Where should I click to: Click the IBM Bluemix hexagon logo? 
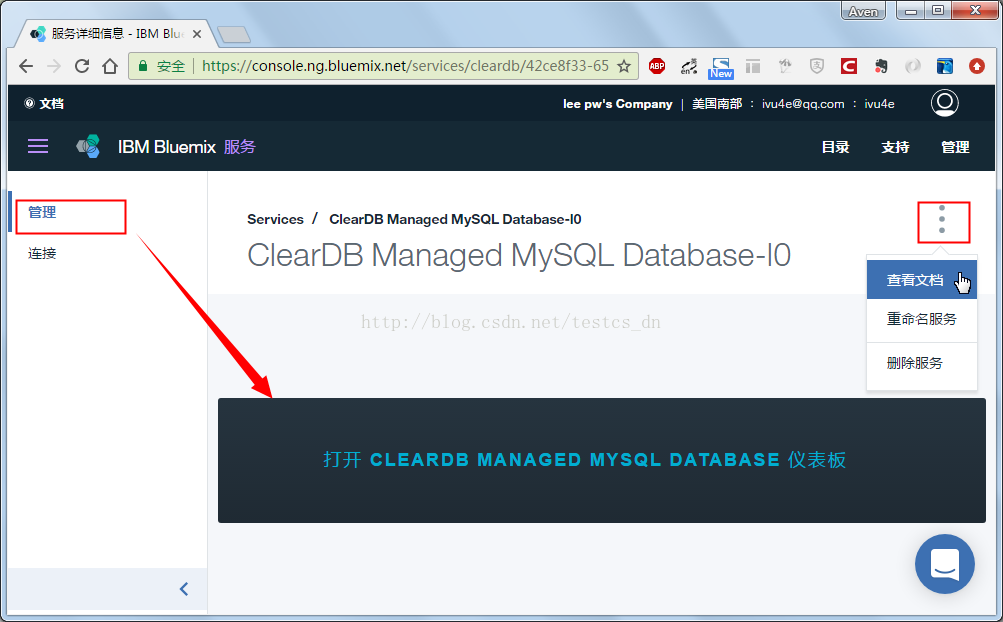pyautogui.click(x=88, y=147)
